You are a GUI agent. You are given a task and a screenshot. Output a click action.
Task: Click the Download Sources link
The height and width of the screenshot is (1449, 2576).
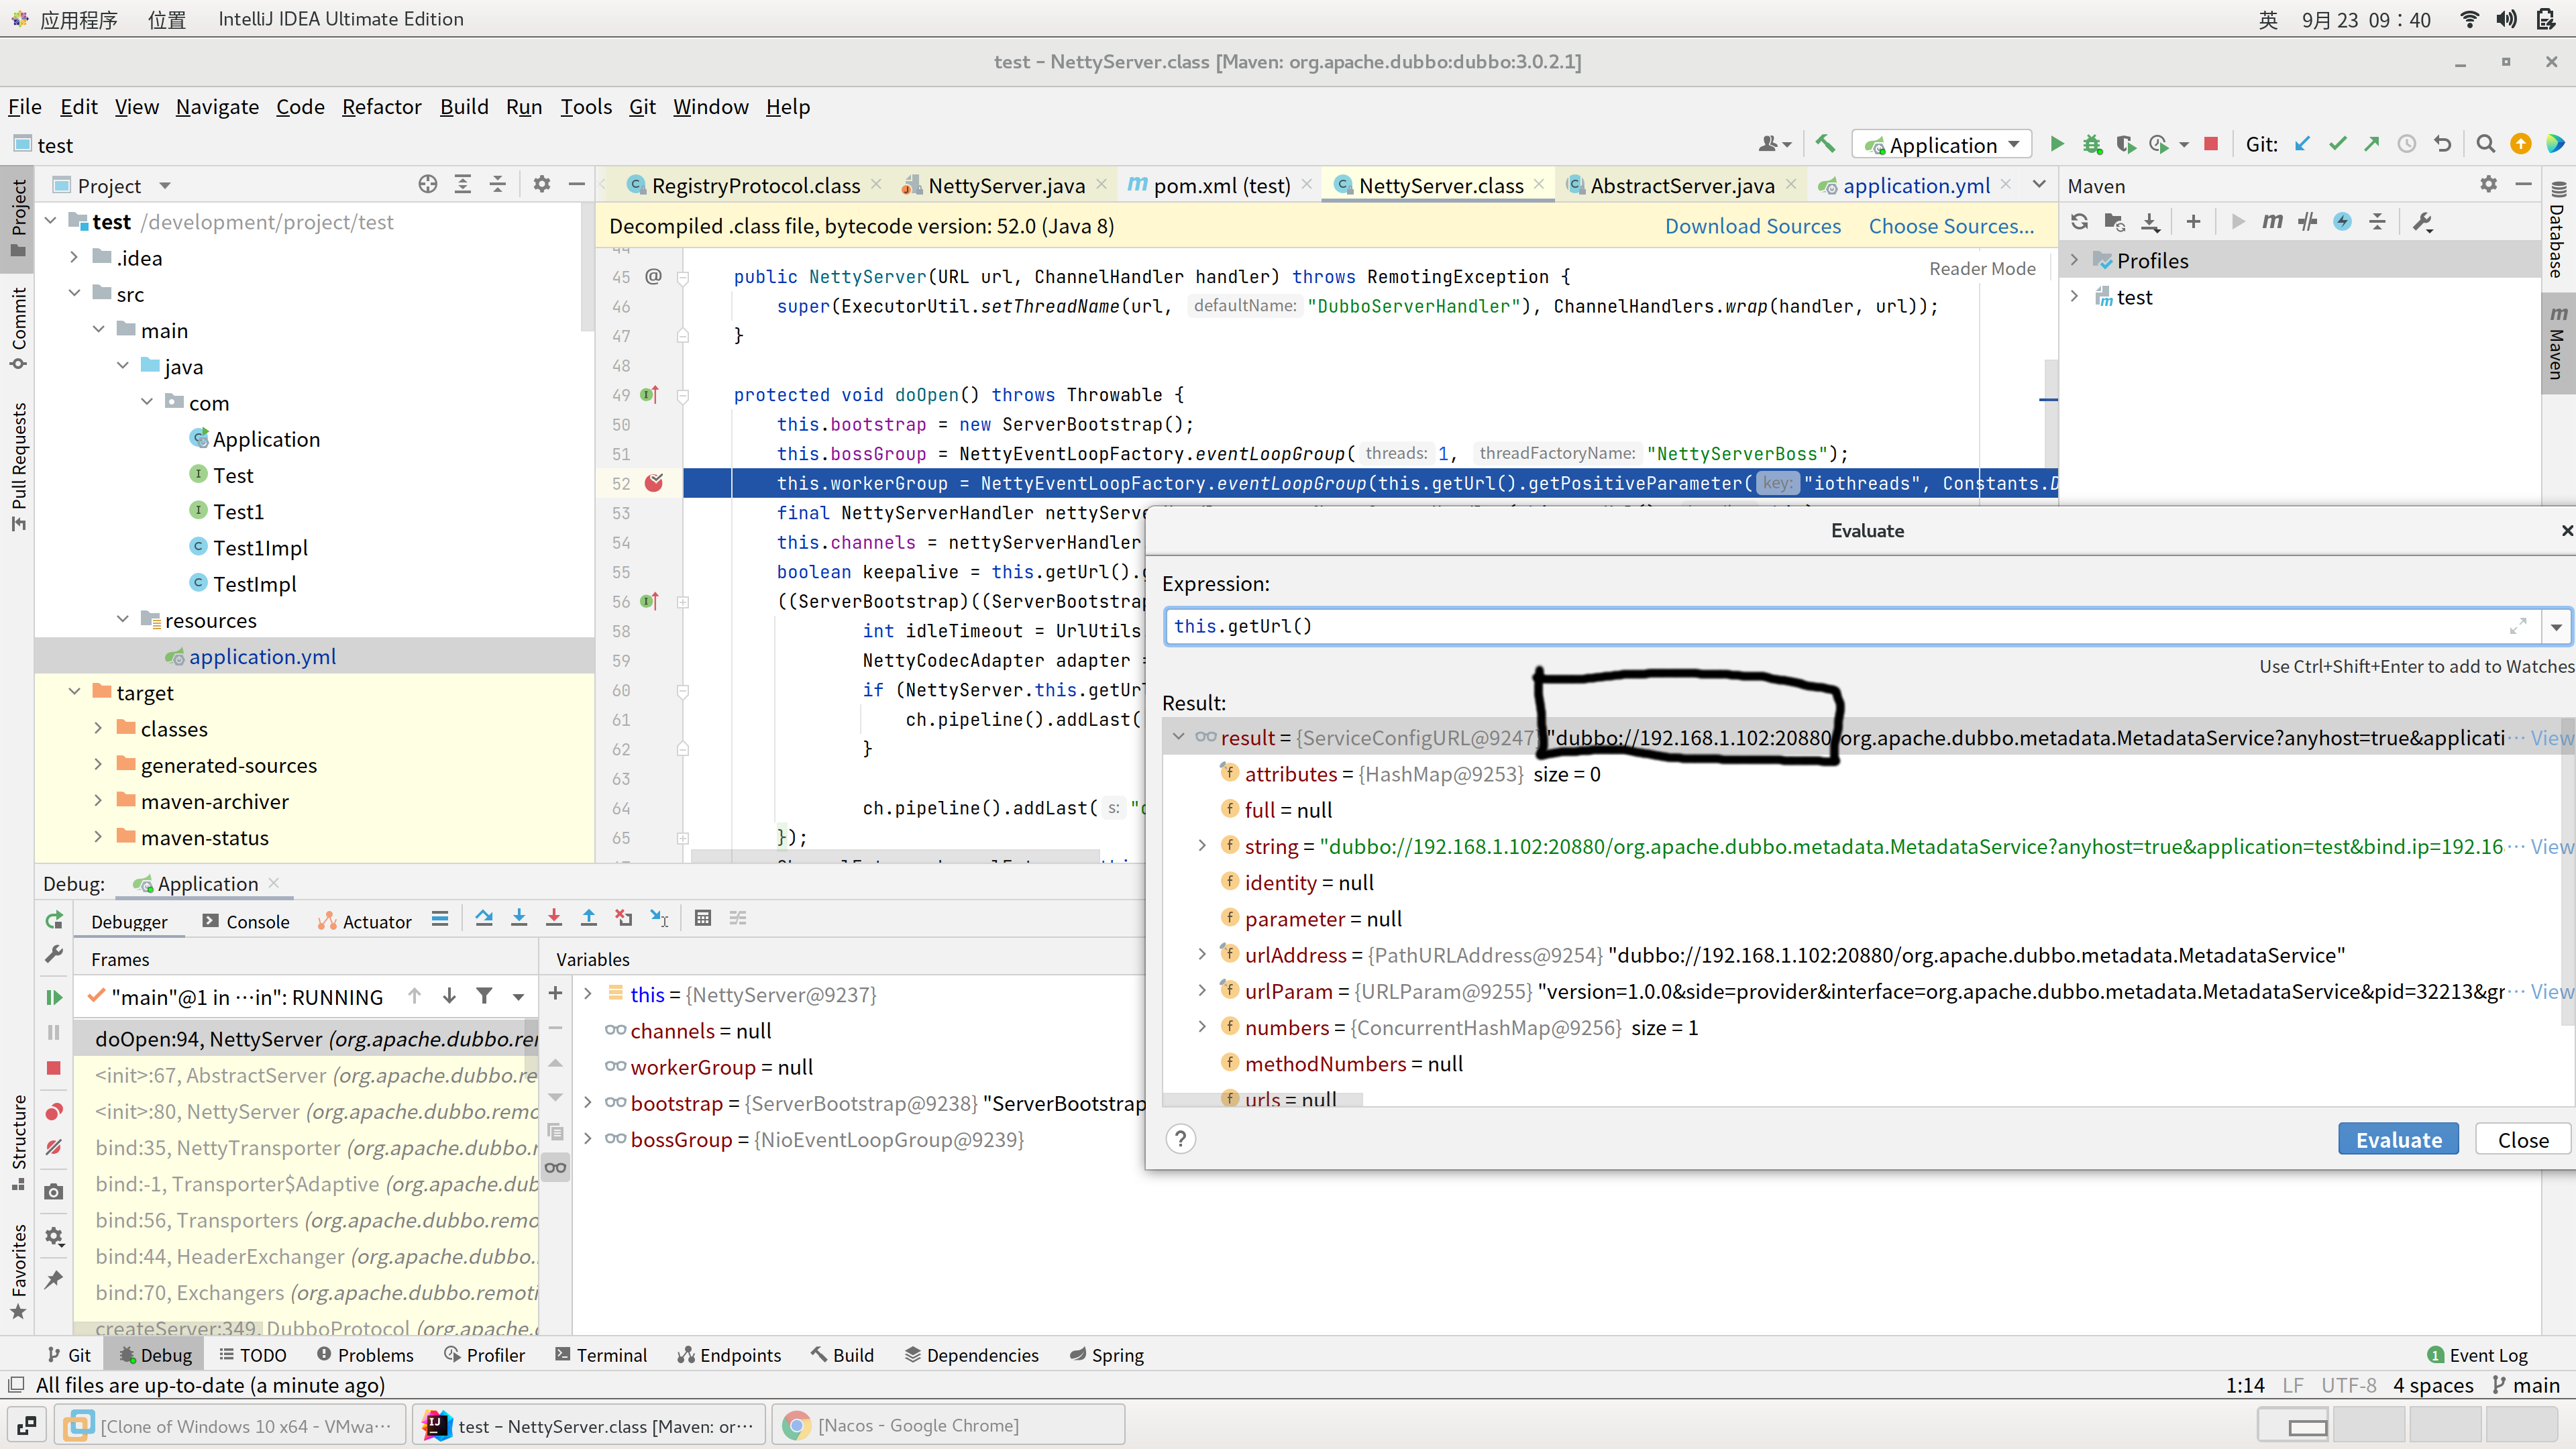pos(1752,226)
